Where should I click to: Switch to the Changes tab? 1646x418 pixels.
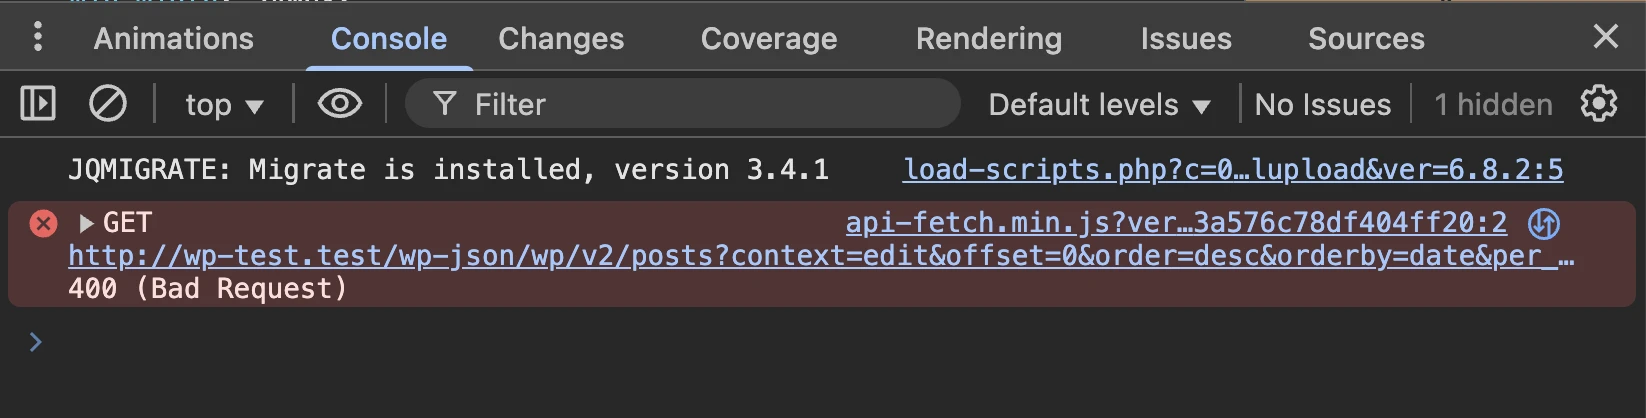(x=561, y=39)
